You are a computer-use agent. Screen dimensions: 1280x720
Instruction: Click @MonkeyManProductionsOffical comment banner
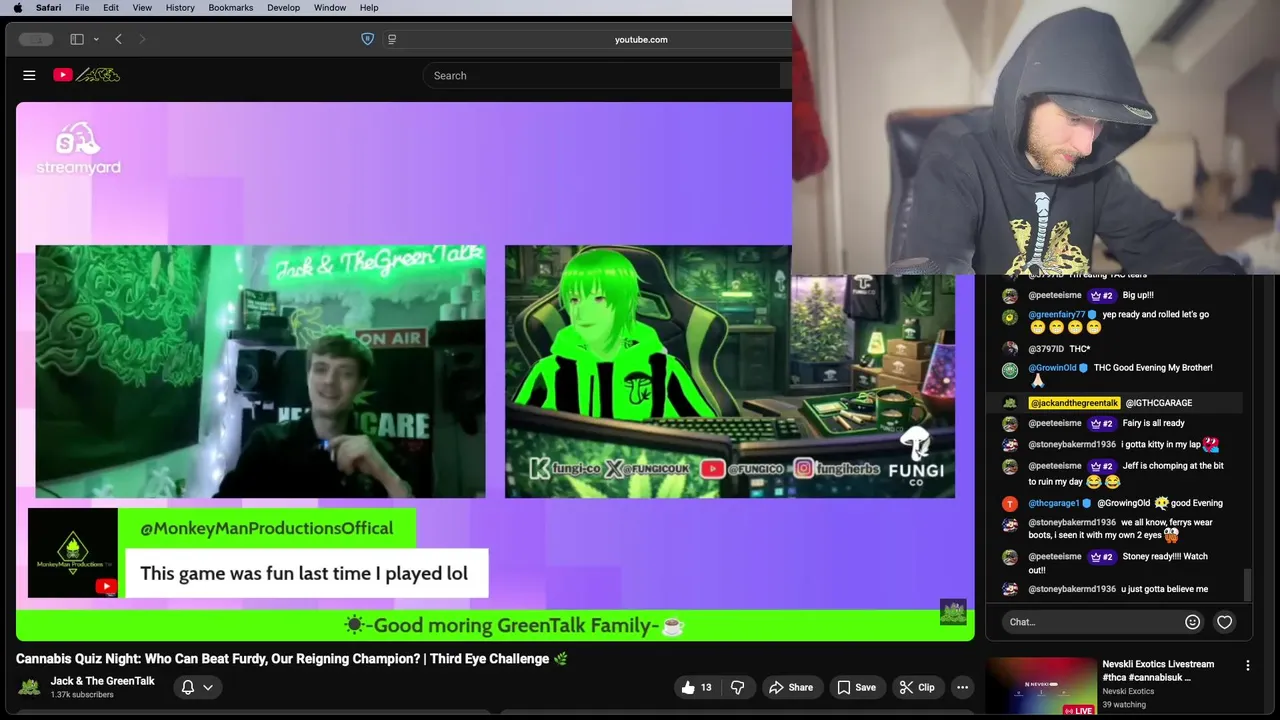[x=258, y=553]
